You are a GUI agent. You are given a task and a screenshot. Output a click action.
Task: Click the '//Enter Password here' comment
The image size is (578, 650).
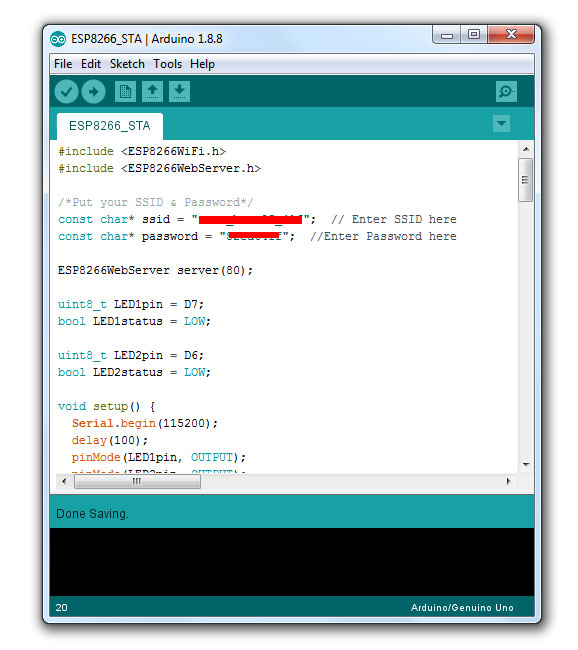[384, 237]
